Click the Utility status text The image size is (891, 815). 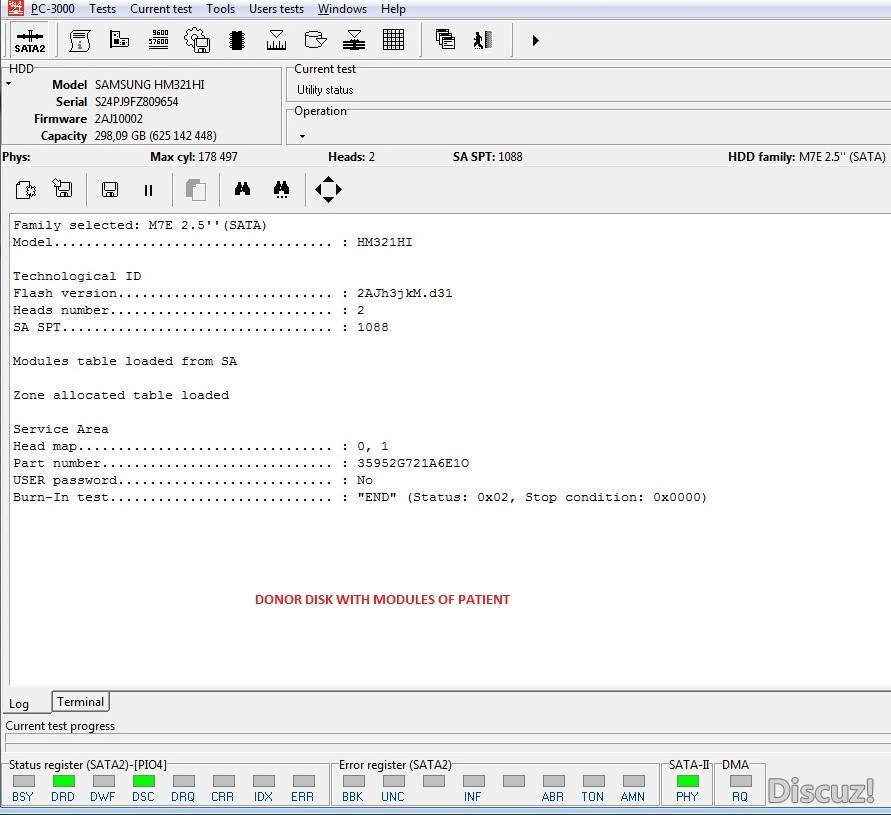pos(325,90)
